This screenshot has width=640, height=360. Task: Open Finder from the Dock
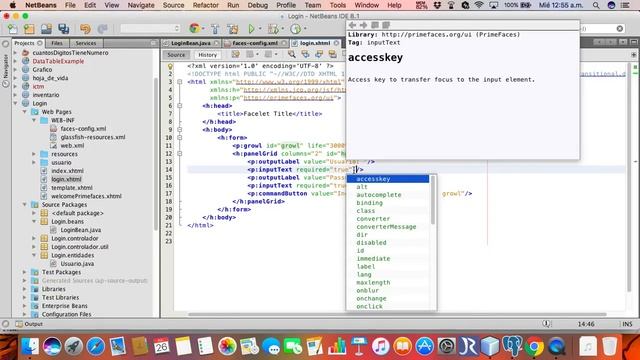click(29, 346)
